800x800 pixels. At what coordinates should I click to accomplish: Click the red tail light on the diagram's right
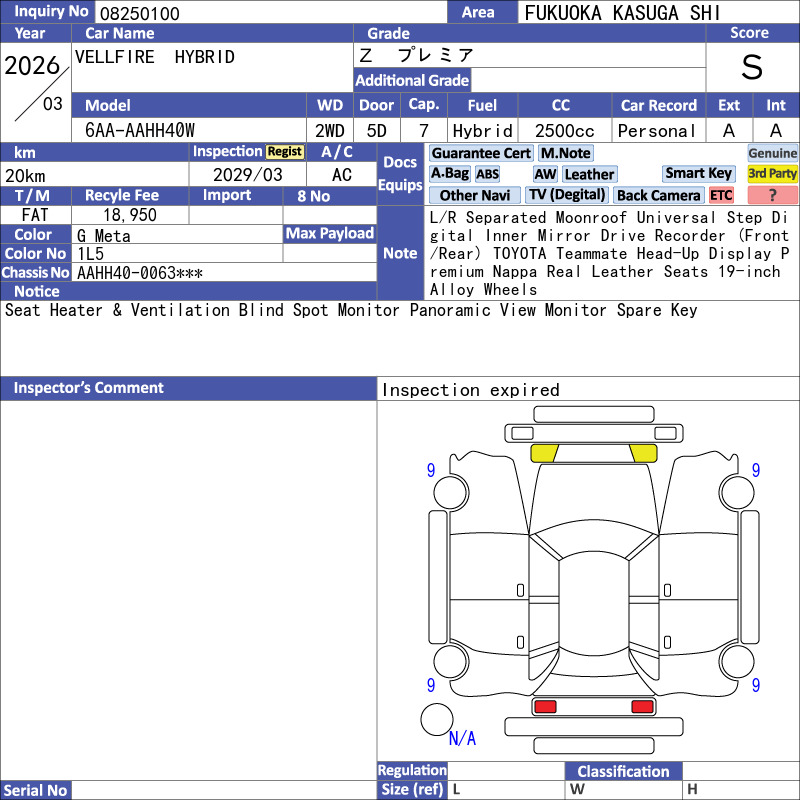(642, 707)
